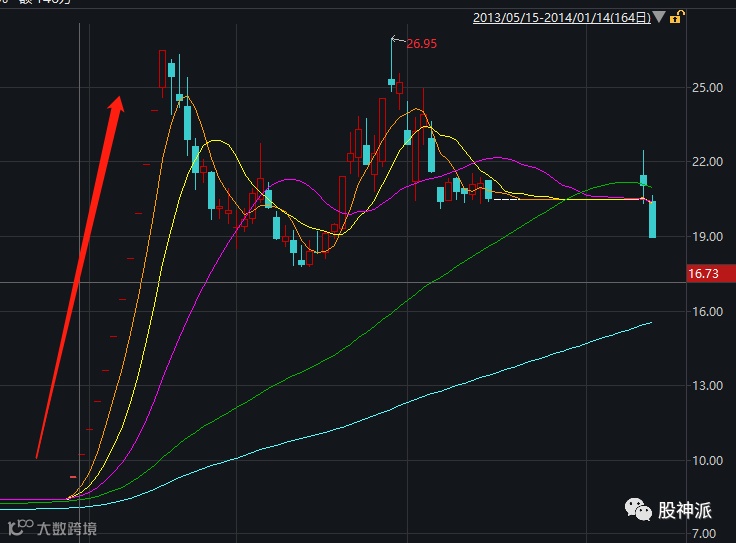The width and height of the screenshot is (736, 543).
Task: Click the red 16.73 current price tag
Action: tap(711, 273)
